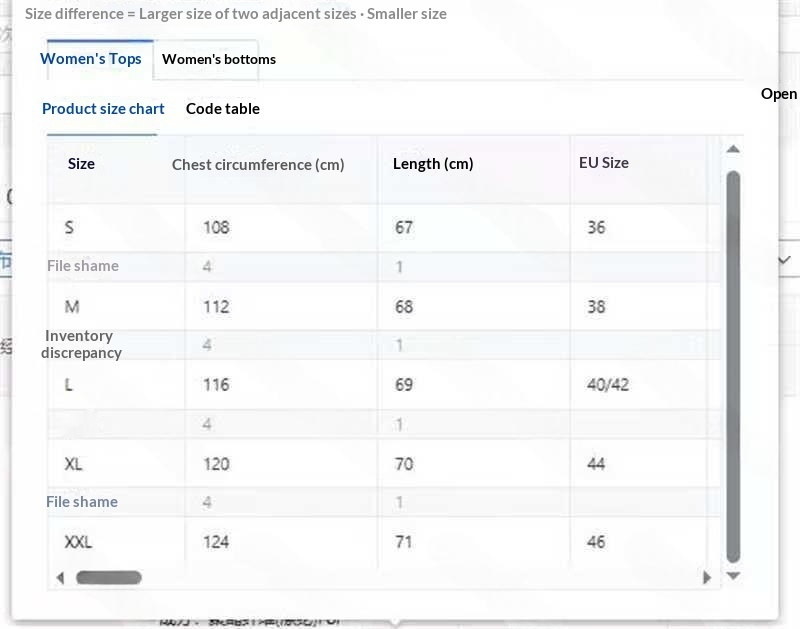Viewport: 800px width, 629px height.
Task: Click the Size column header
Action: (81, 164)
